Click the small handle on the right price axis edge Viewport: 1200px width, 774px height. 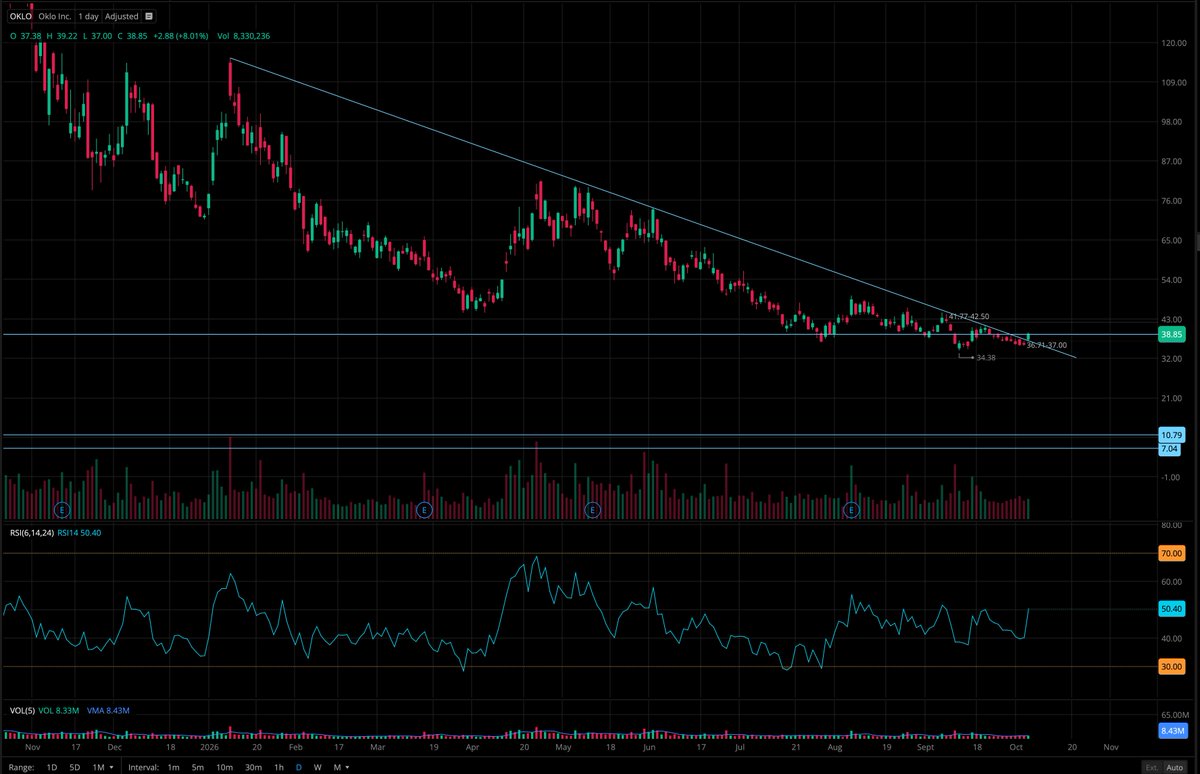click(x=1196, y=240)
